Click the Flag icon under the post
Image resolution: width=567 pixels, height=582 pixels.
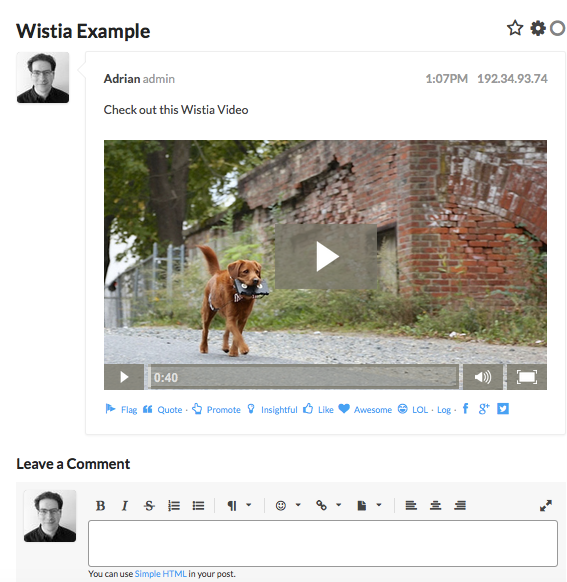[110, 409]
